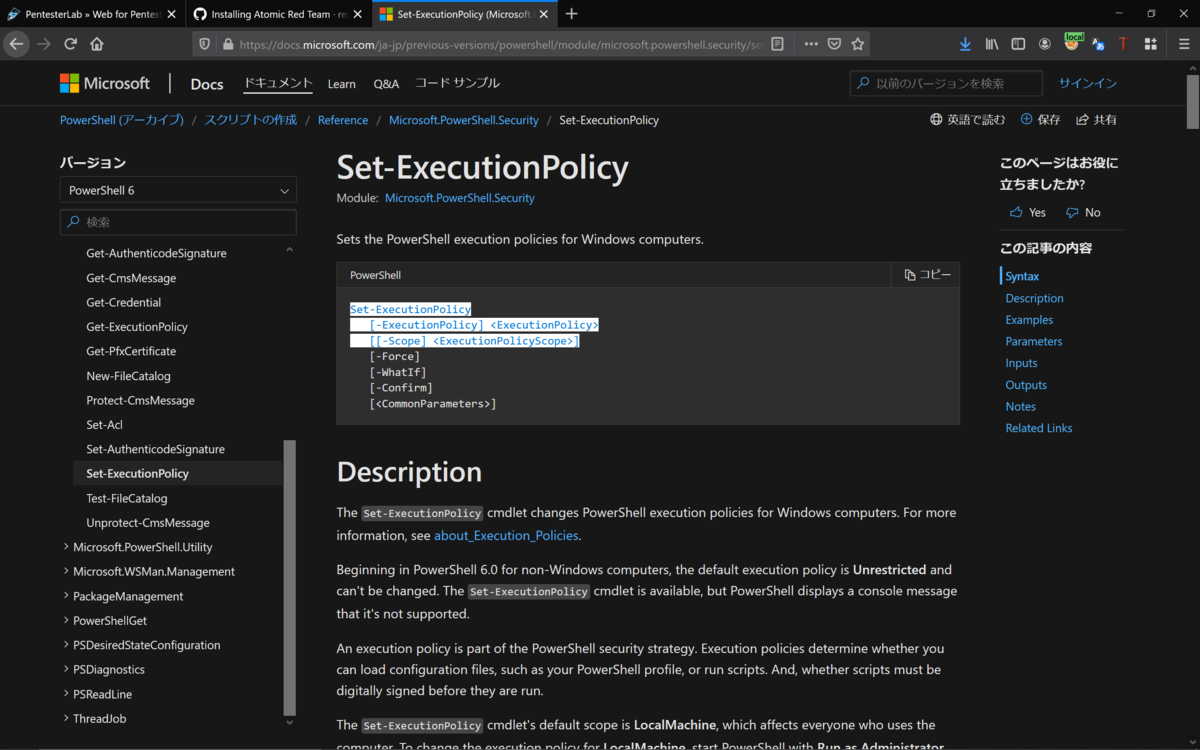Viewport: 1200px width, 750px height.
Task: Open Microsoft.PowerShell.Security module link under title
Action: coord(460,198)
